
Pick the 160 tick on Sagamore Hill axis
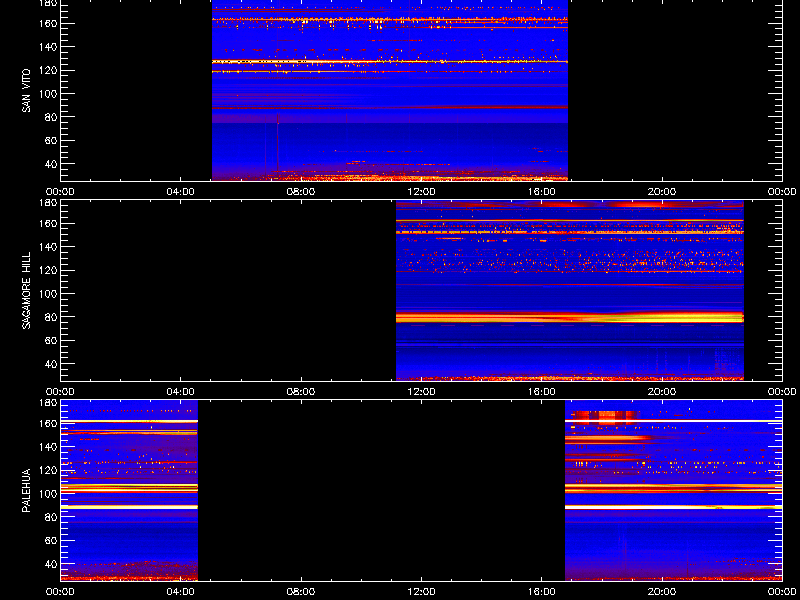pos(49,223)
